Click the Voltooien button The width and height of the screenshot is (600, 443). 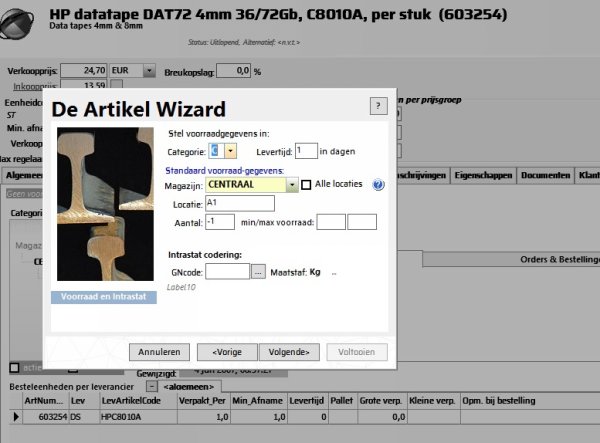point(357,352)
